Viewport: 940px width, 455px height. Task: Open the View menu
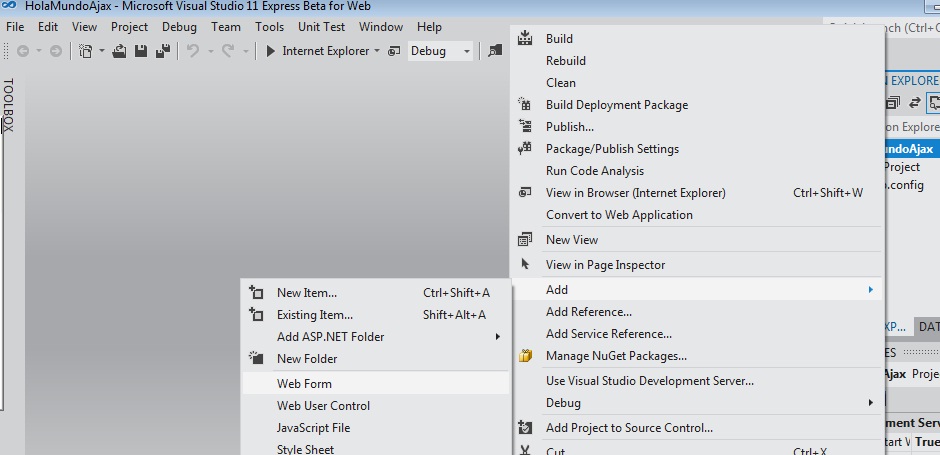[x=85, y=27]
